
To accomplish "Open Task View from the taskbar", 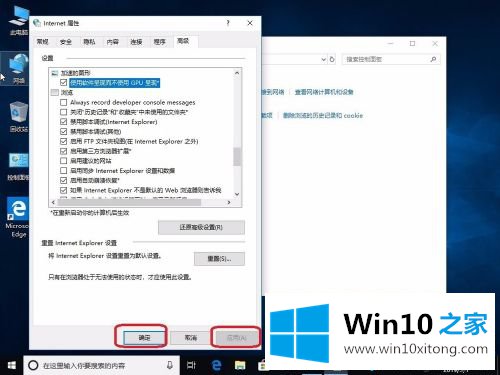I will pos(191,365).
